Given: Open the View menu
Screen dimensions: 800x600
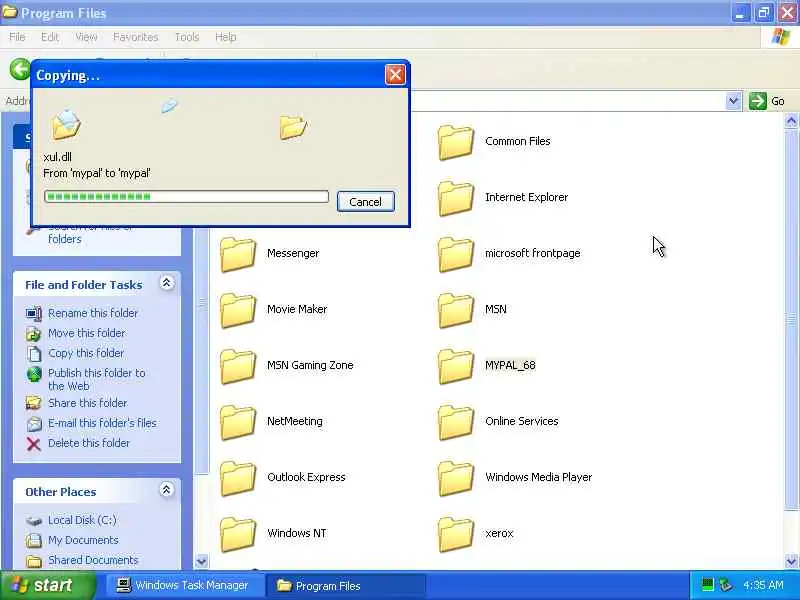Looking at the screenshot, I should (x=86, y=37).
